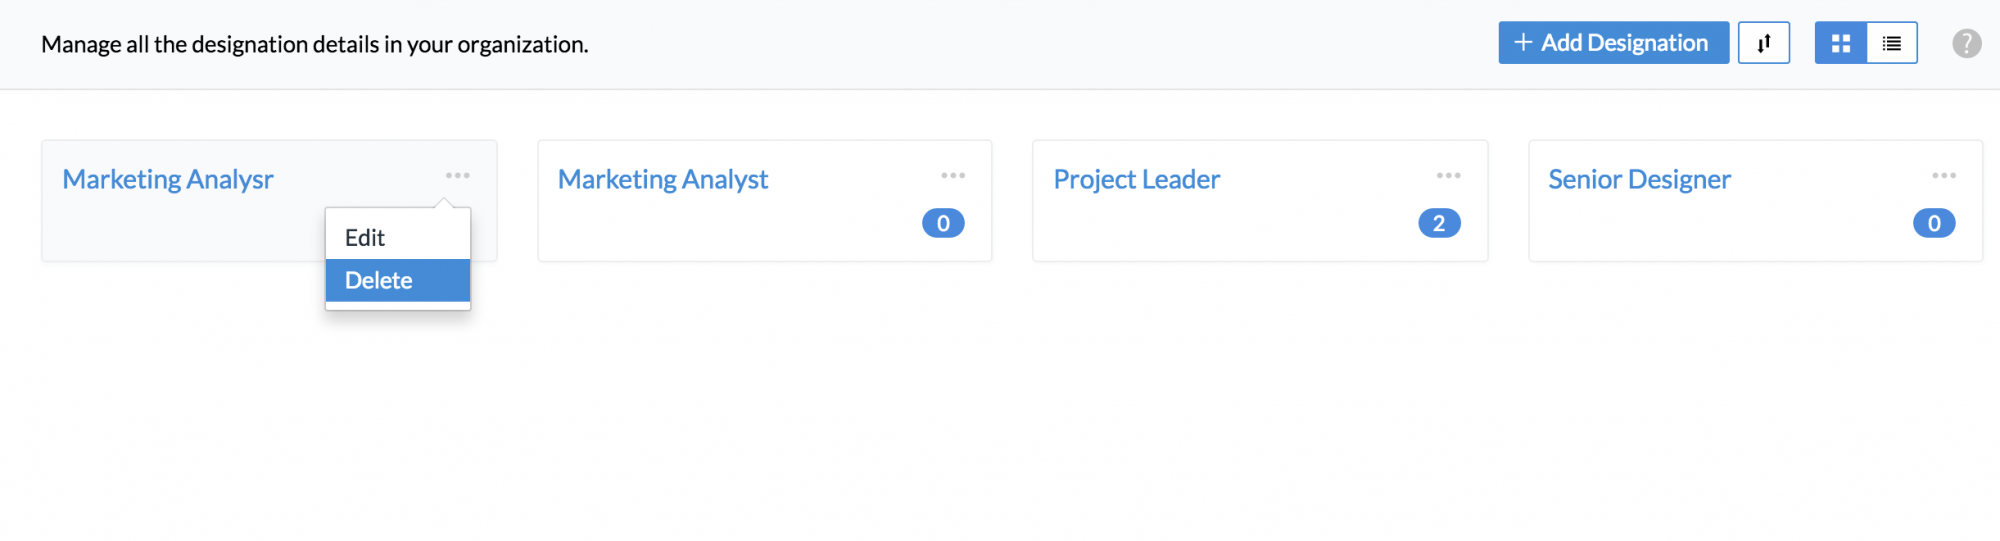Click the Marketing Analyst employee count badge
This screenshot has width=2000, height=541.
tap(943, 223)
